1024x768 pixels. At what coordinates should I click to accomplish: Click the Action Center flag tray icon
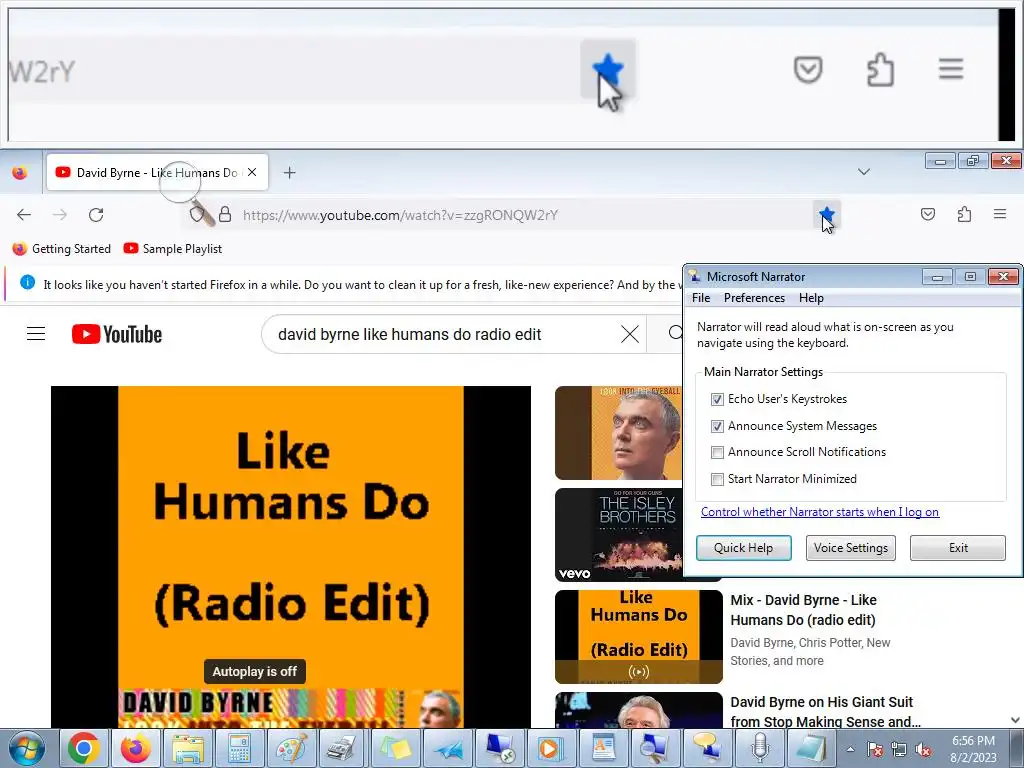tap(874, 750)
